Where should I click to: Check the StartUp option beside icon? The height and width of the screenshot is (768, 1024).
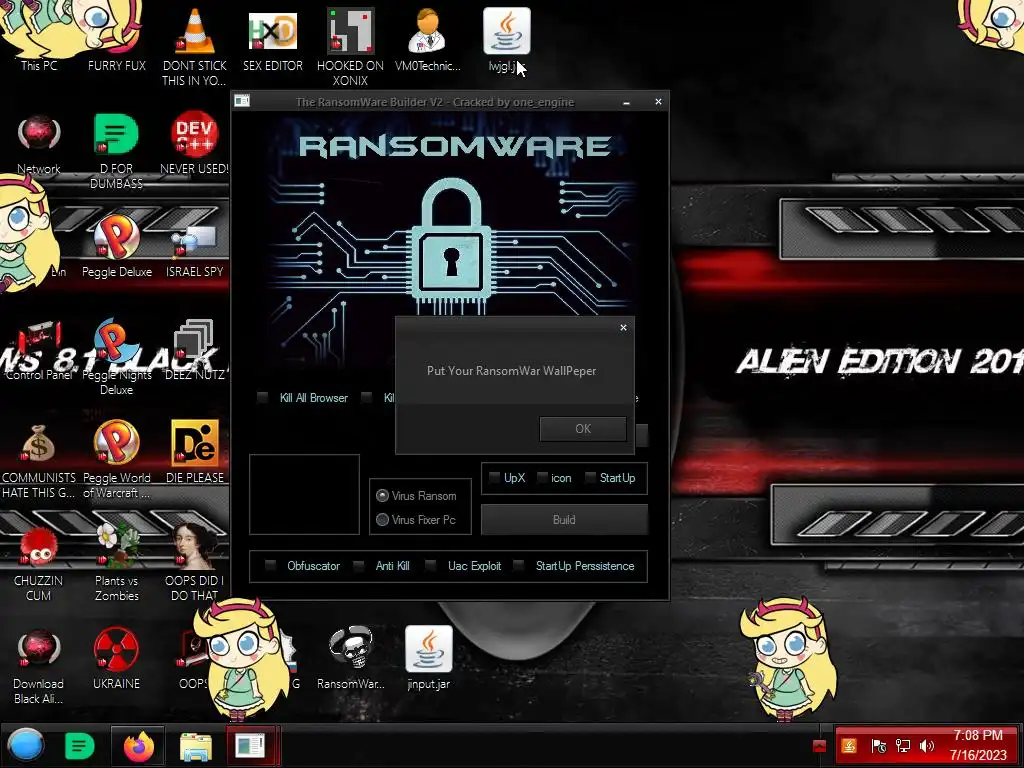coord(590,477)
